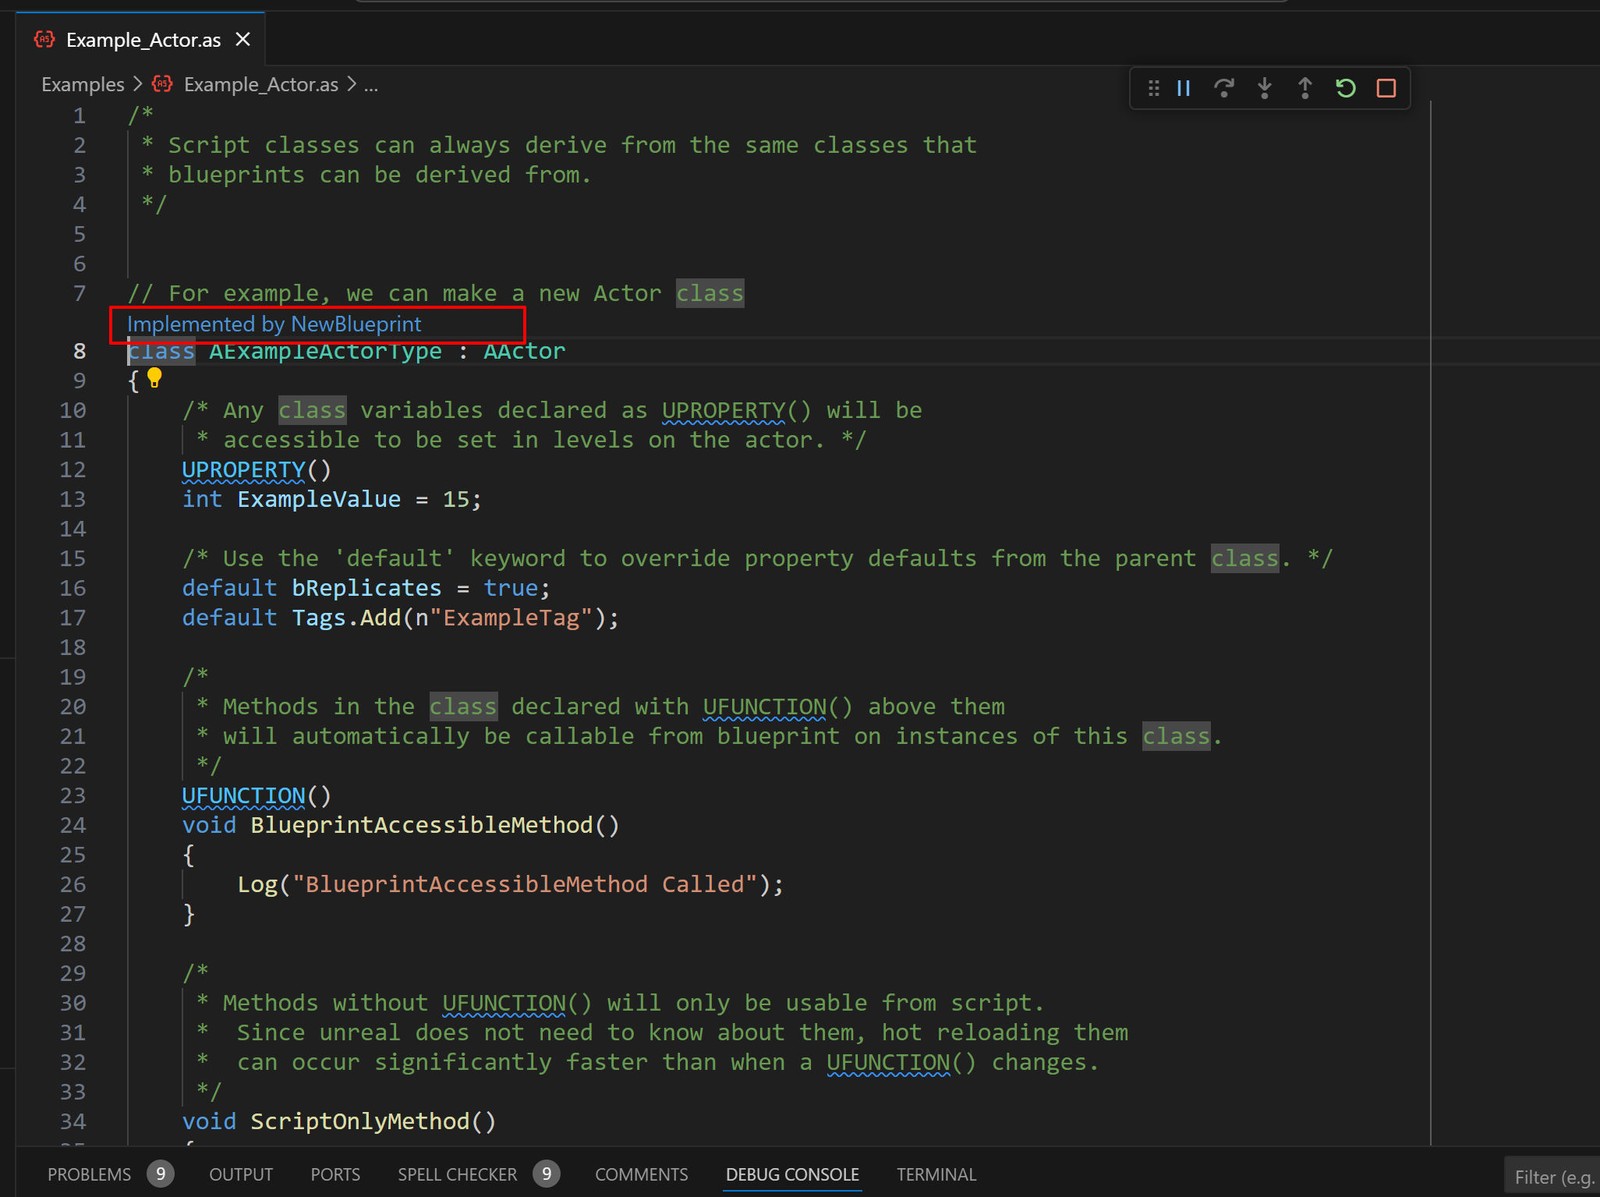Viewport: 1600px width, 1197px height.
Task: Click the lightbulb quick fix icon
Action: pyautogui.click(x=155, y=378)
